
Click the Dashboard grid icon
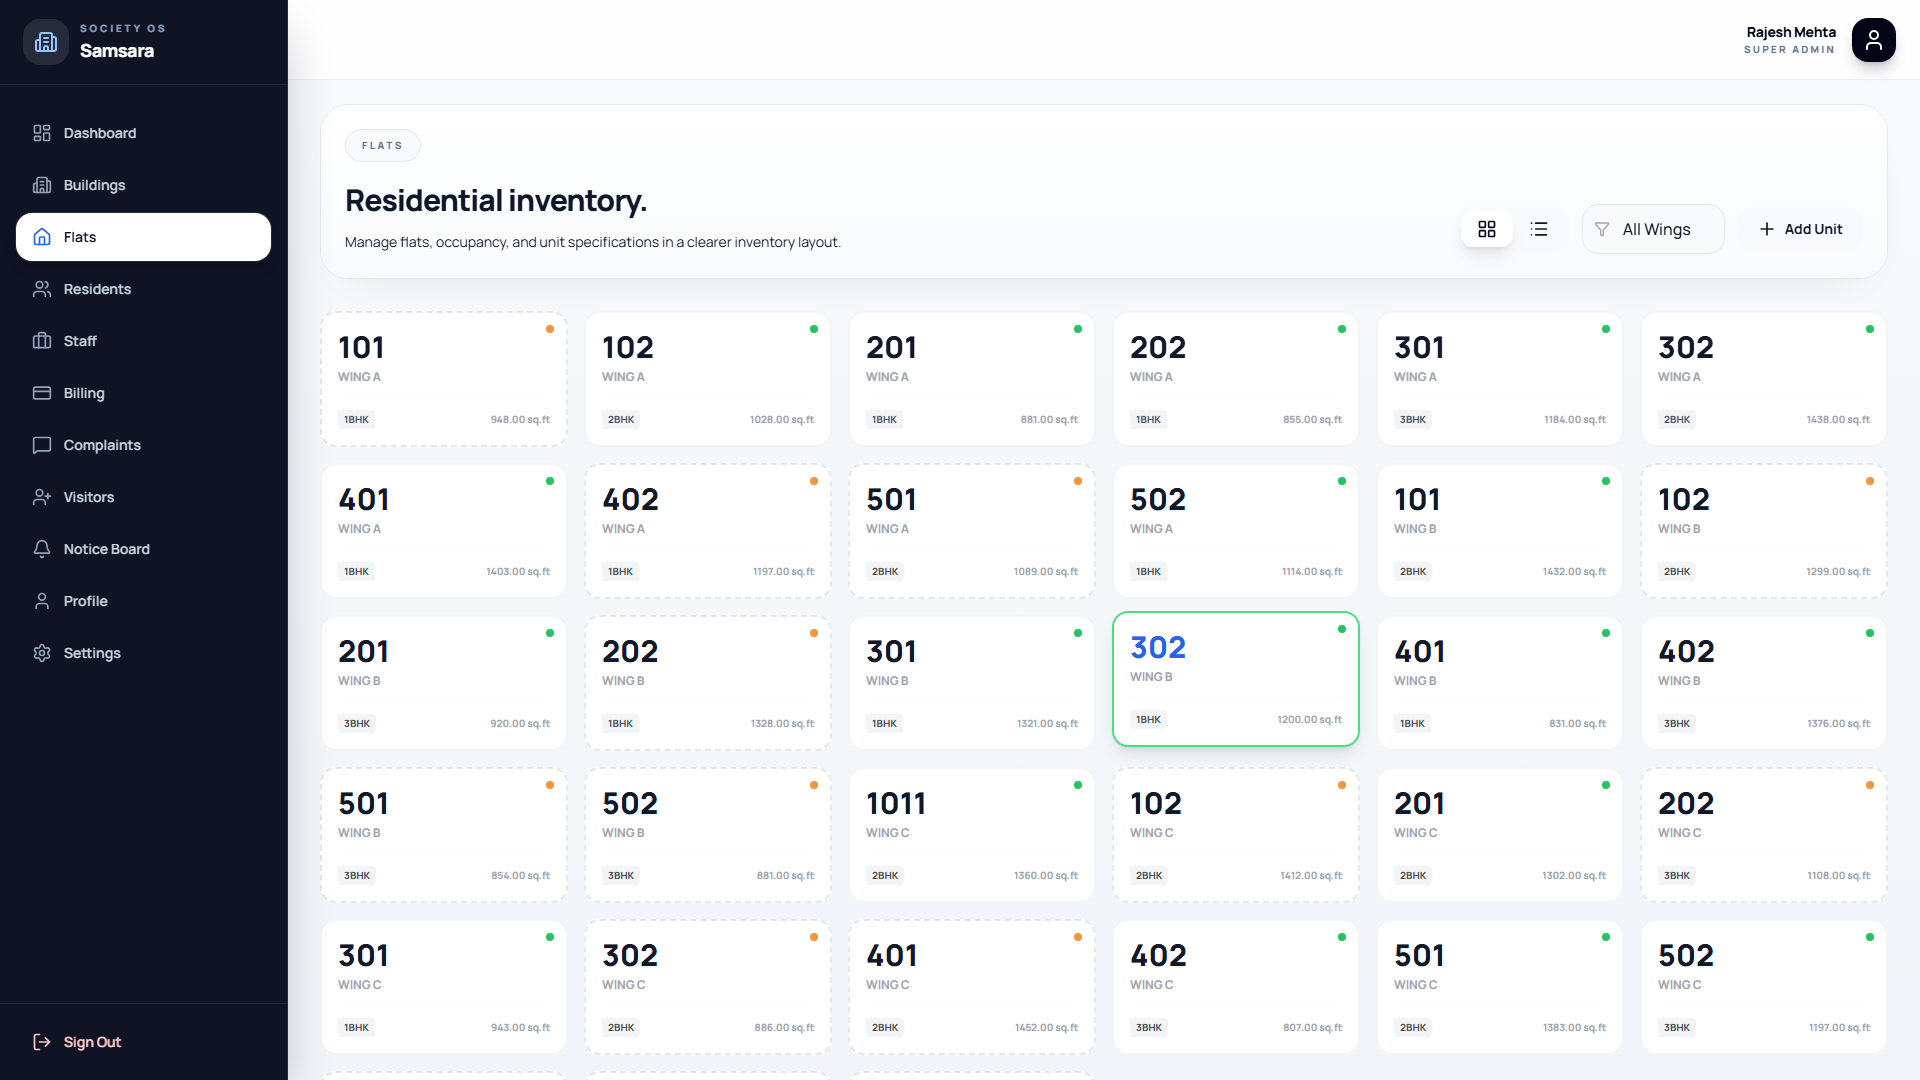pyautogui.click(x=42, y=133)
